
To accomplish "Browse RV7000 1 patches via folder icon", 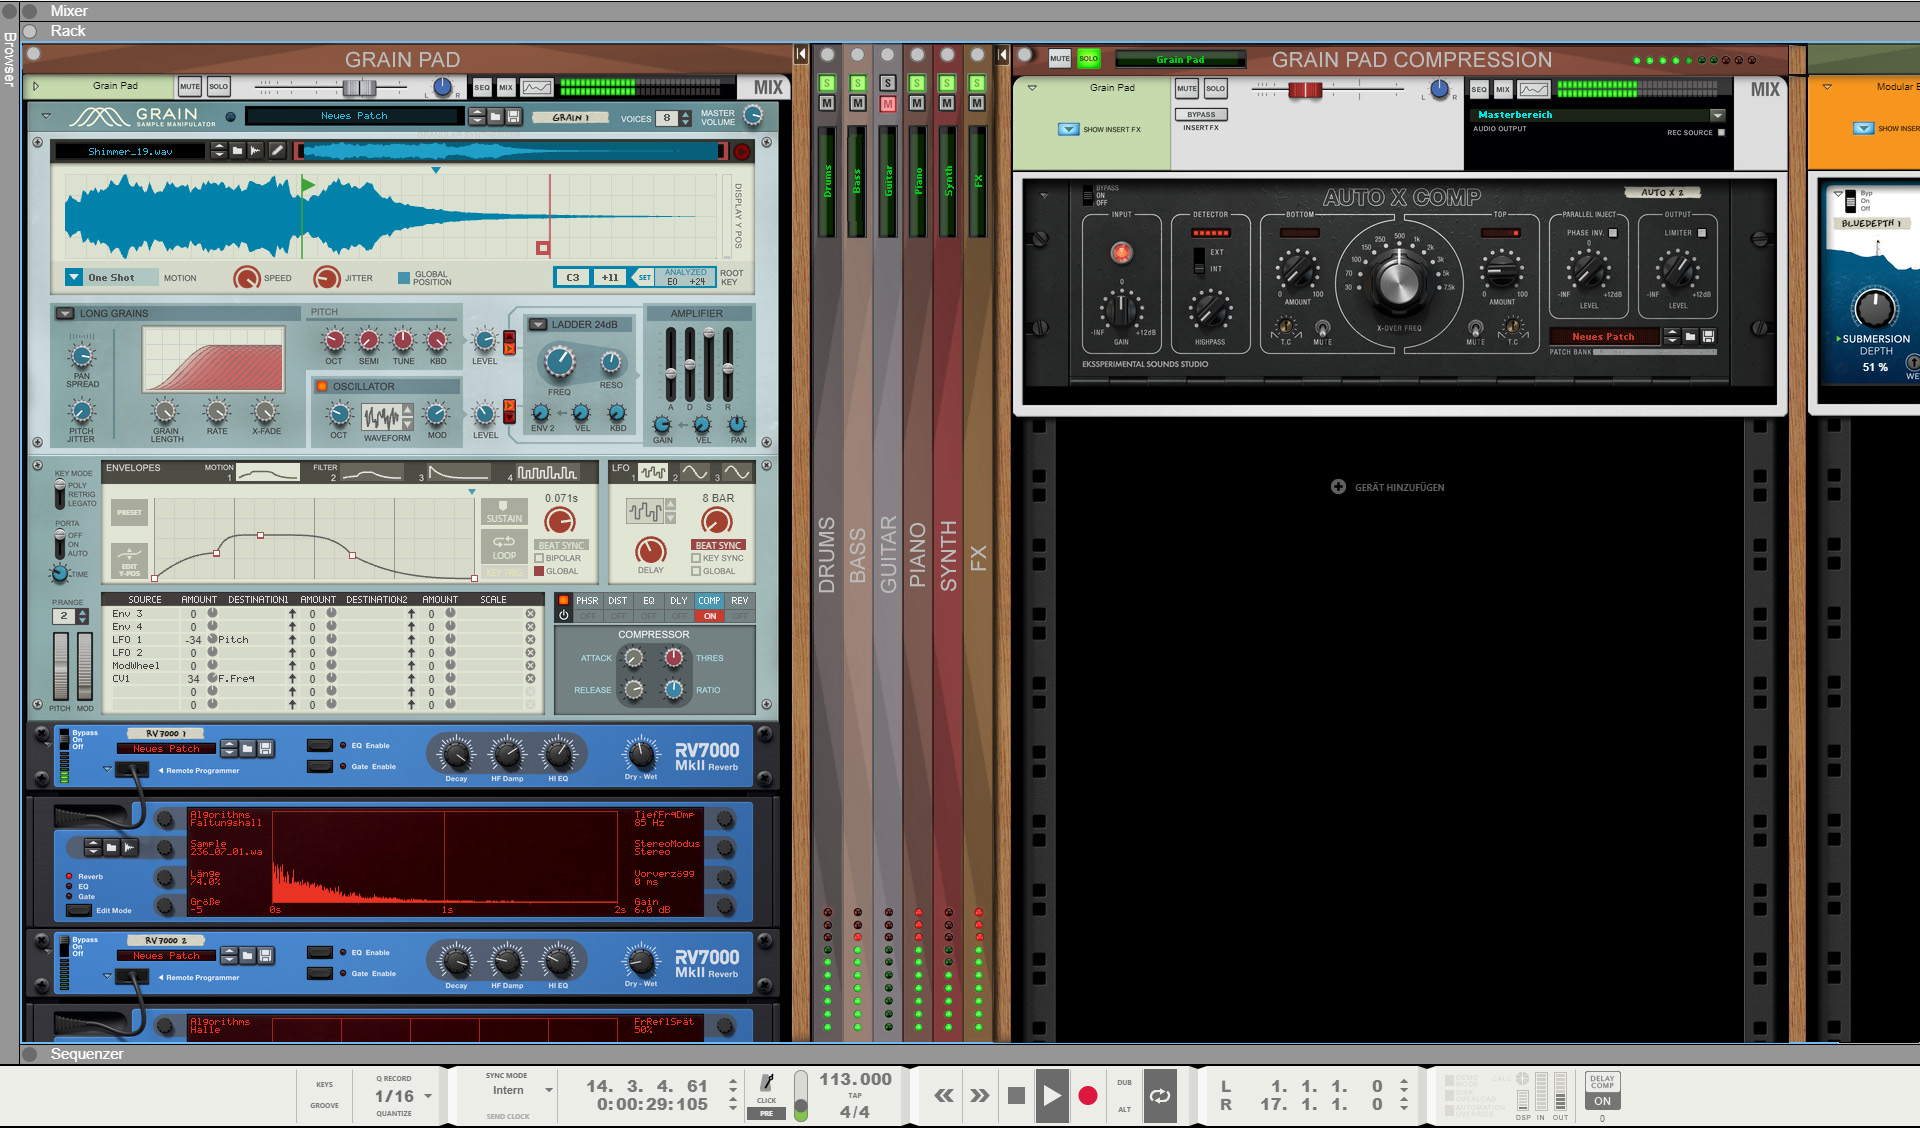I will tap(247, 748).
